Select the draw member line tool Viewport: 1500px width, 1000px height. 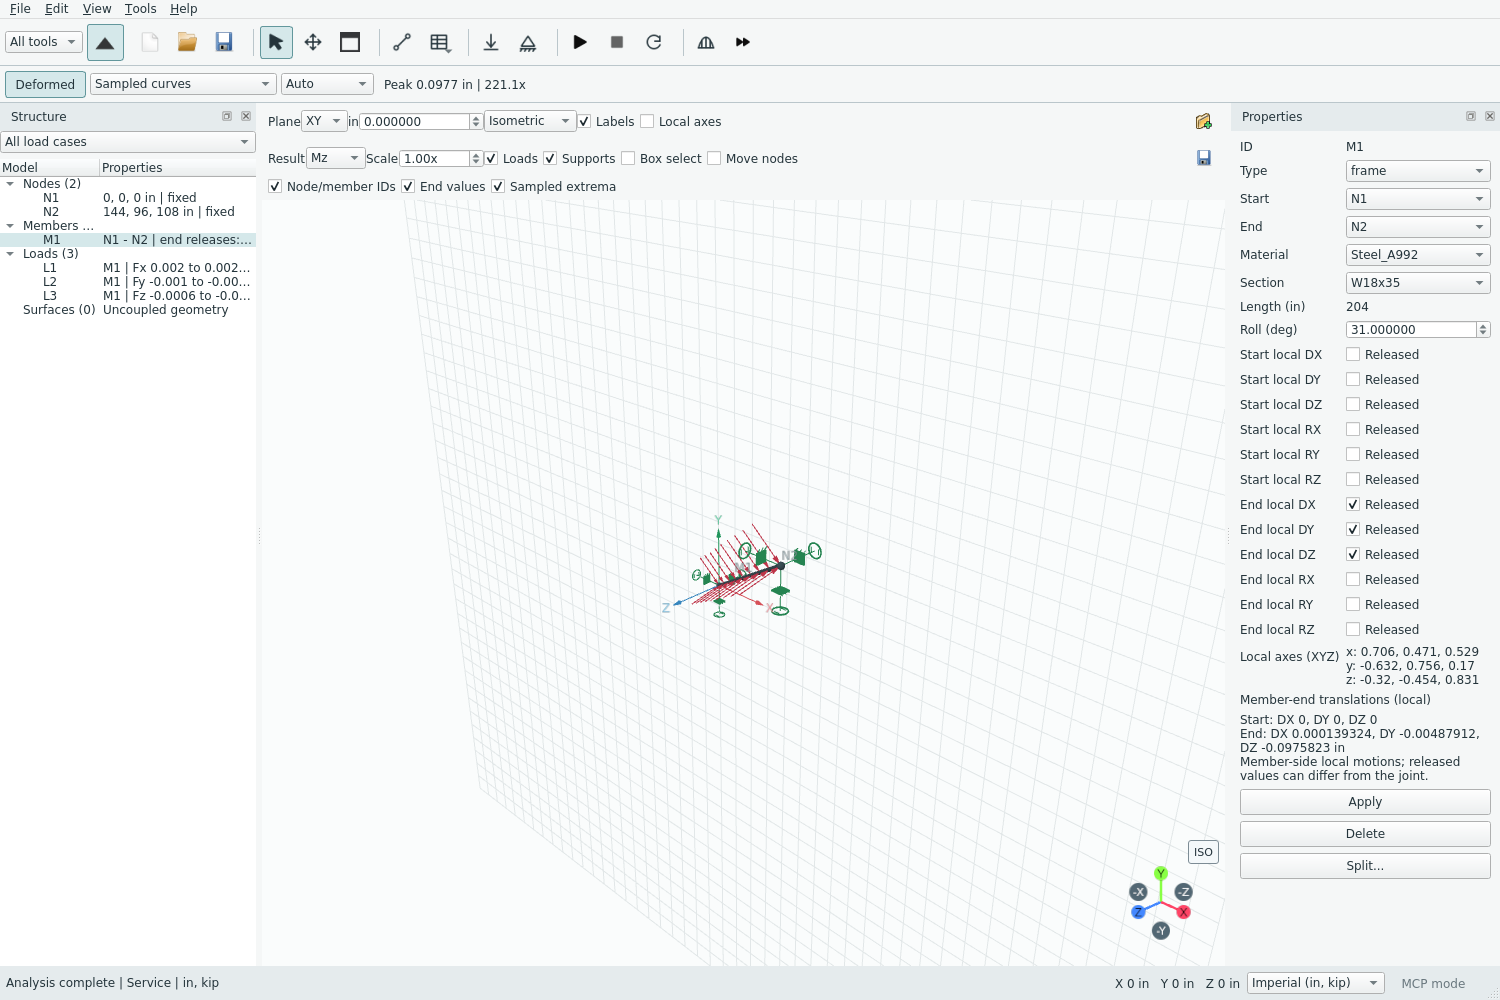[402, 42]
